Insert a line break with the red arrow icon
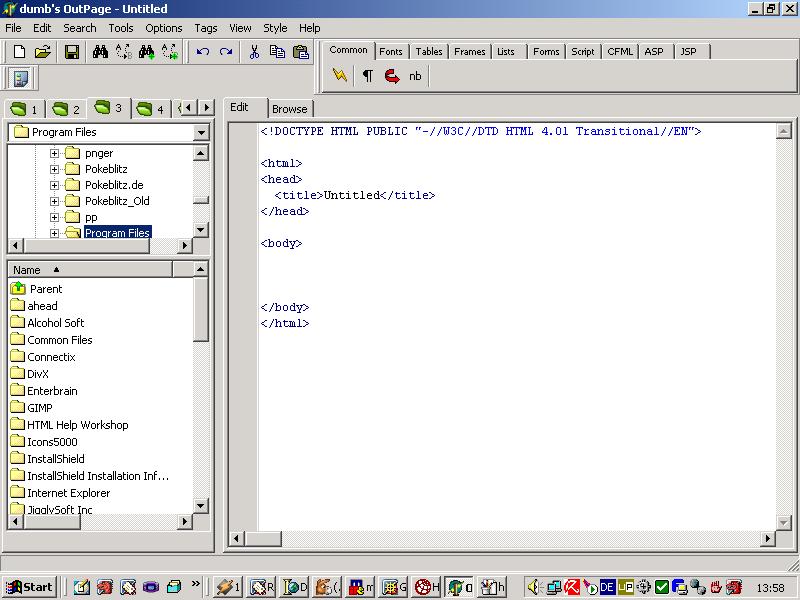 click(x=392, y=76)
